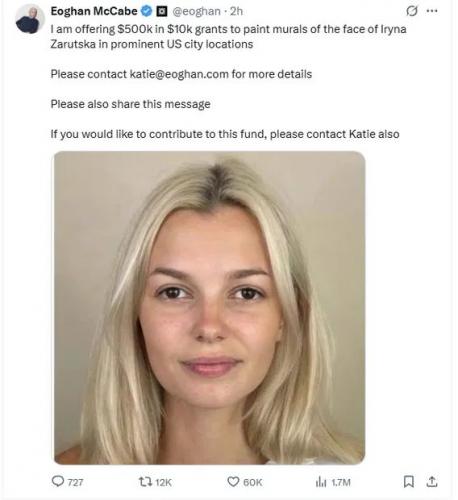This screenshot has height=500, width=458.
Task: Click the 1.7M views count
Action: (x=341, y=482)
